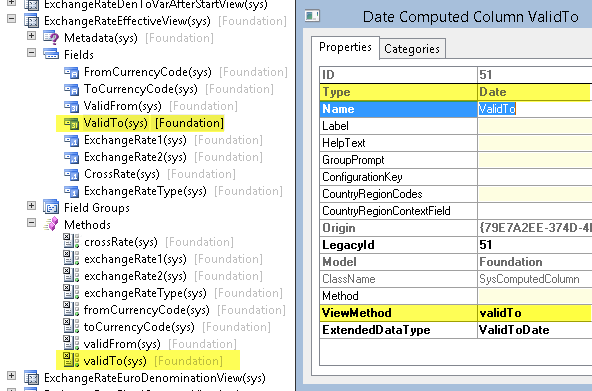Image resolution: width=592 pixels, height=391 pixels.
Task: Collapse the Fields node
Action: tap(32, 52)
